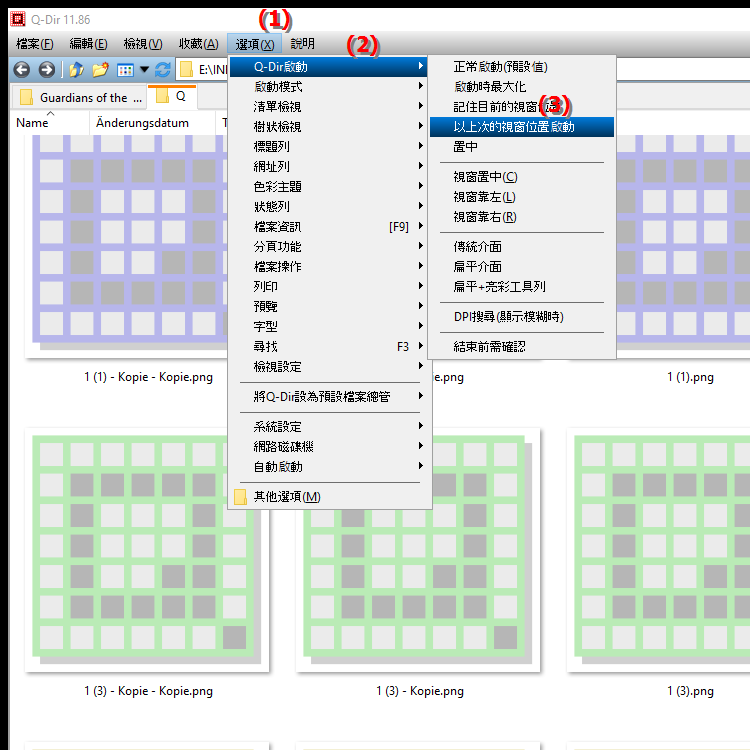Expand the 系統設定 submenu
The width and height of the screenshot is (750, 750).
coord(329,427)
